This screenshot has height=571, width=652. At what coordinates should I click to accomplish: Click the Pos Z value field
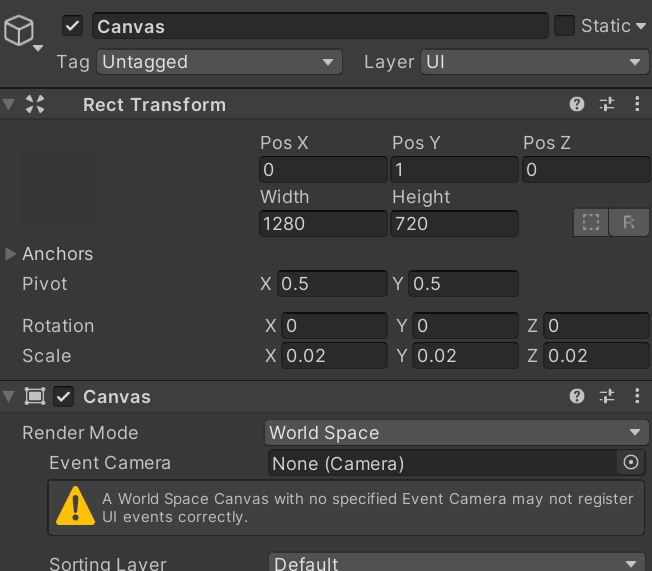(x=586, y=170)
